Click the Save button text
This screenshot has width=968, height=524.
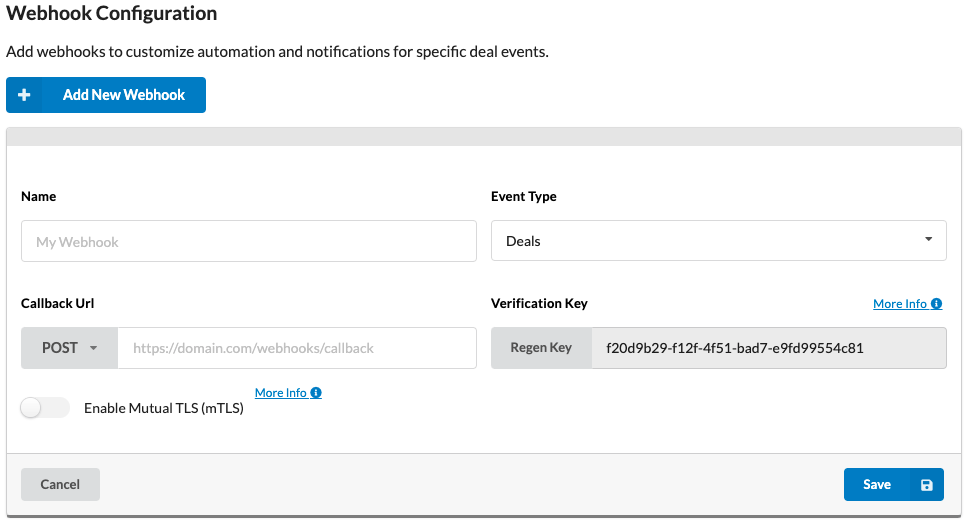click(x=877, y=484)
